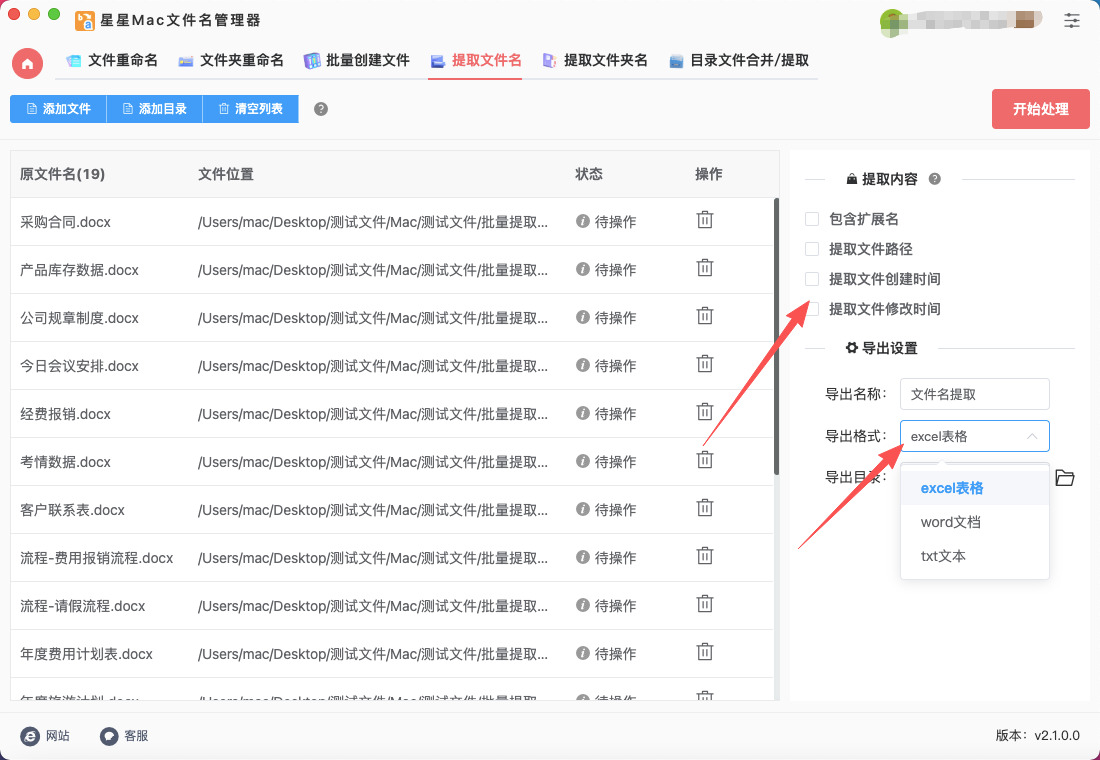Choose word文档 from the format list

(x=950, y=522)
